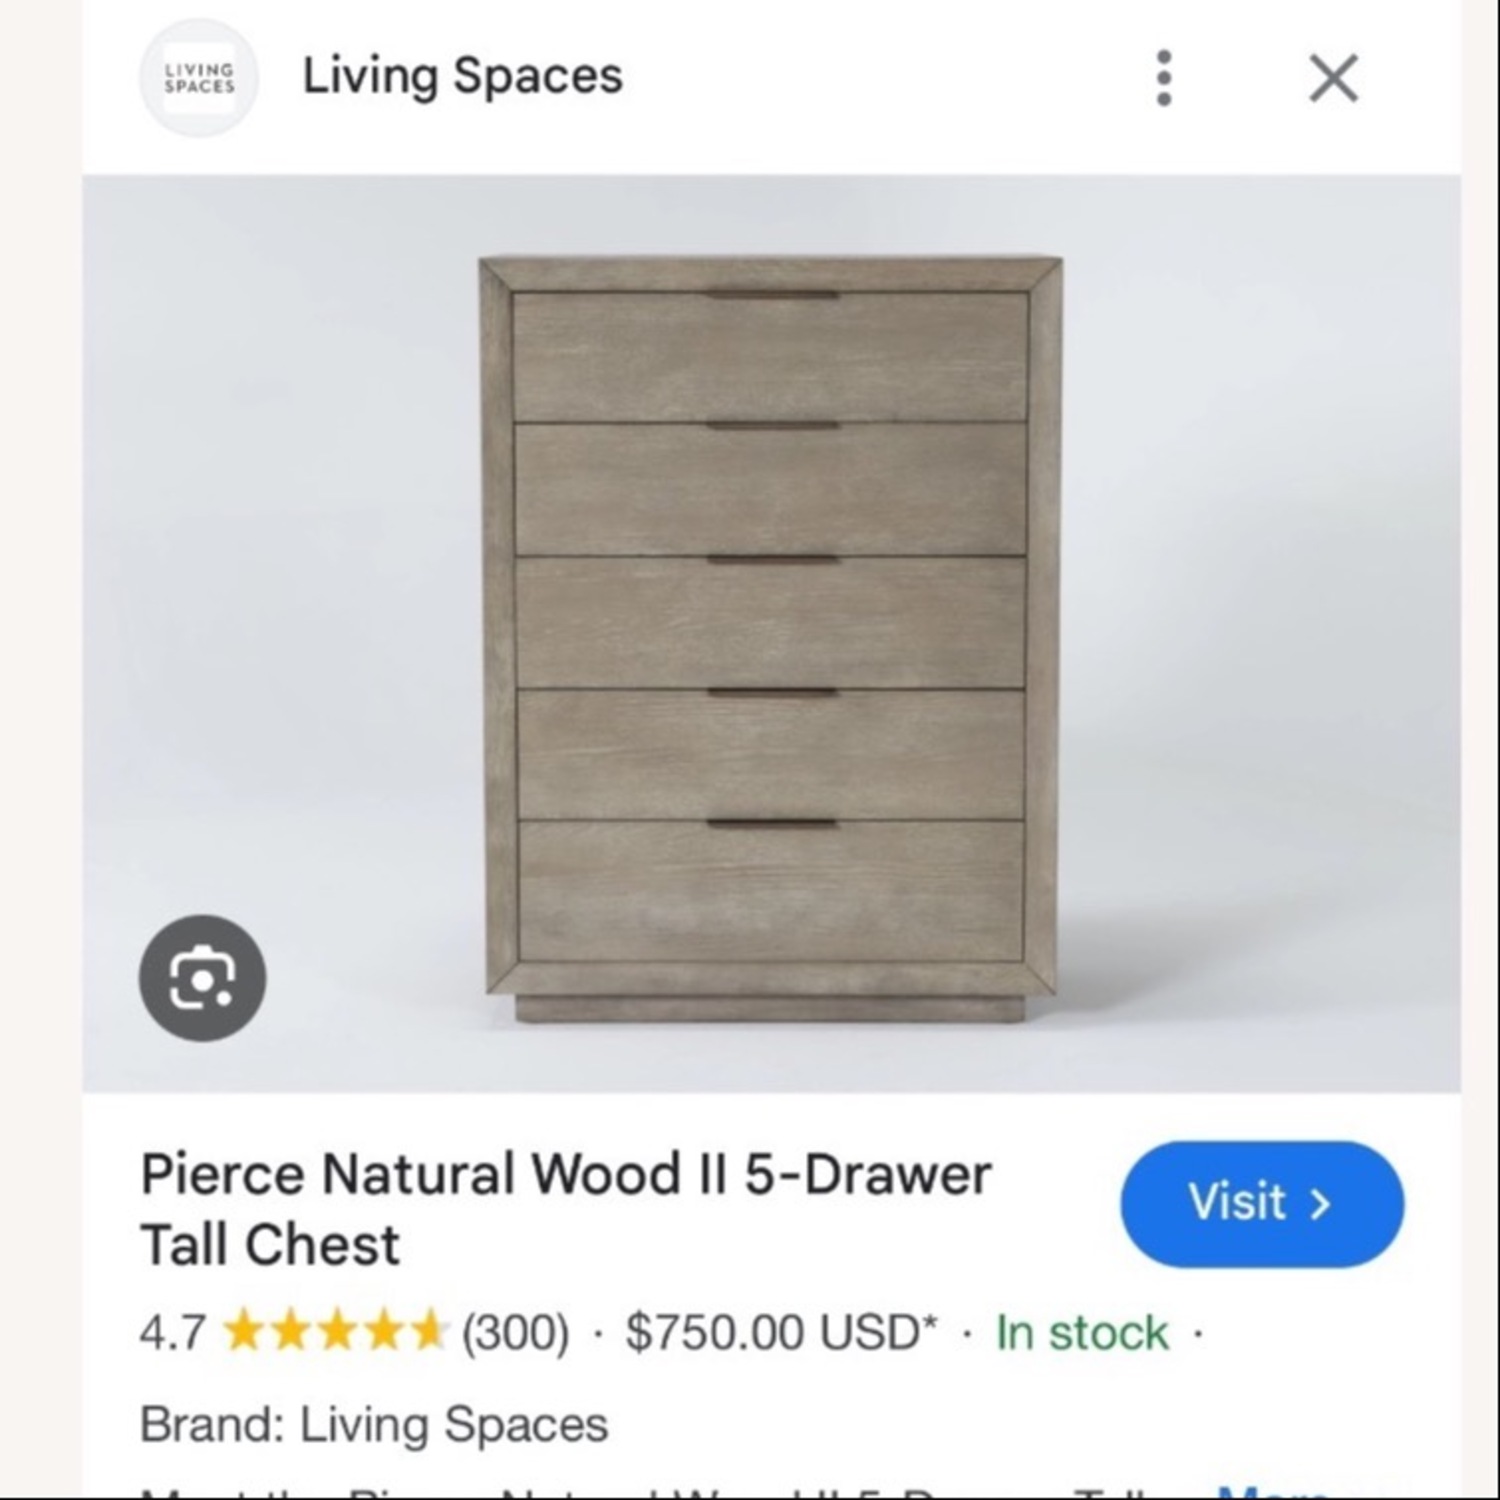
Task: Click the Living Spaces brand logo
Action: 198,78
